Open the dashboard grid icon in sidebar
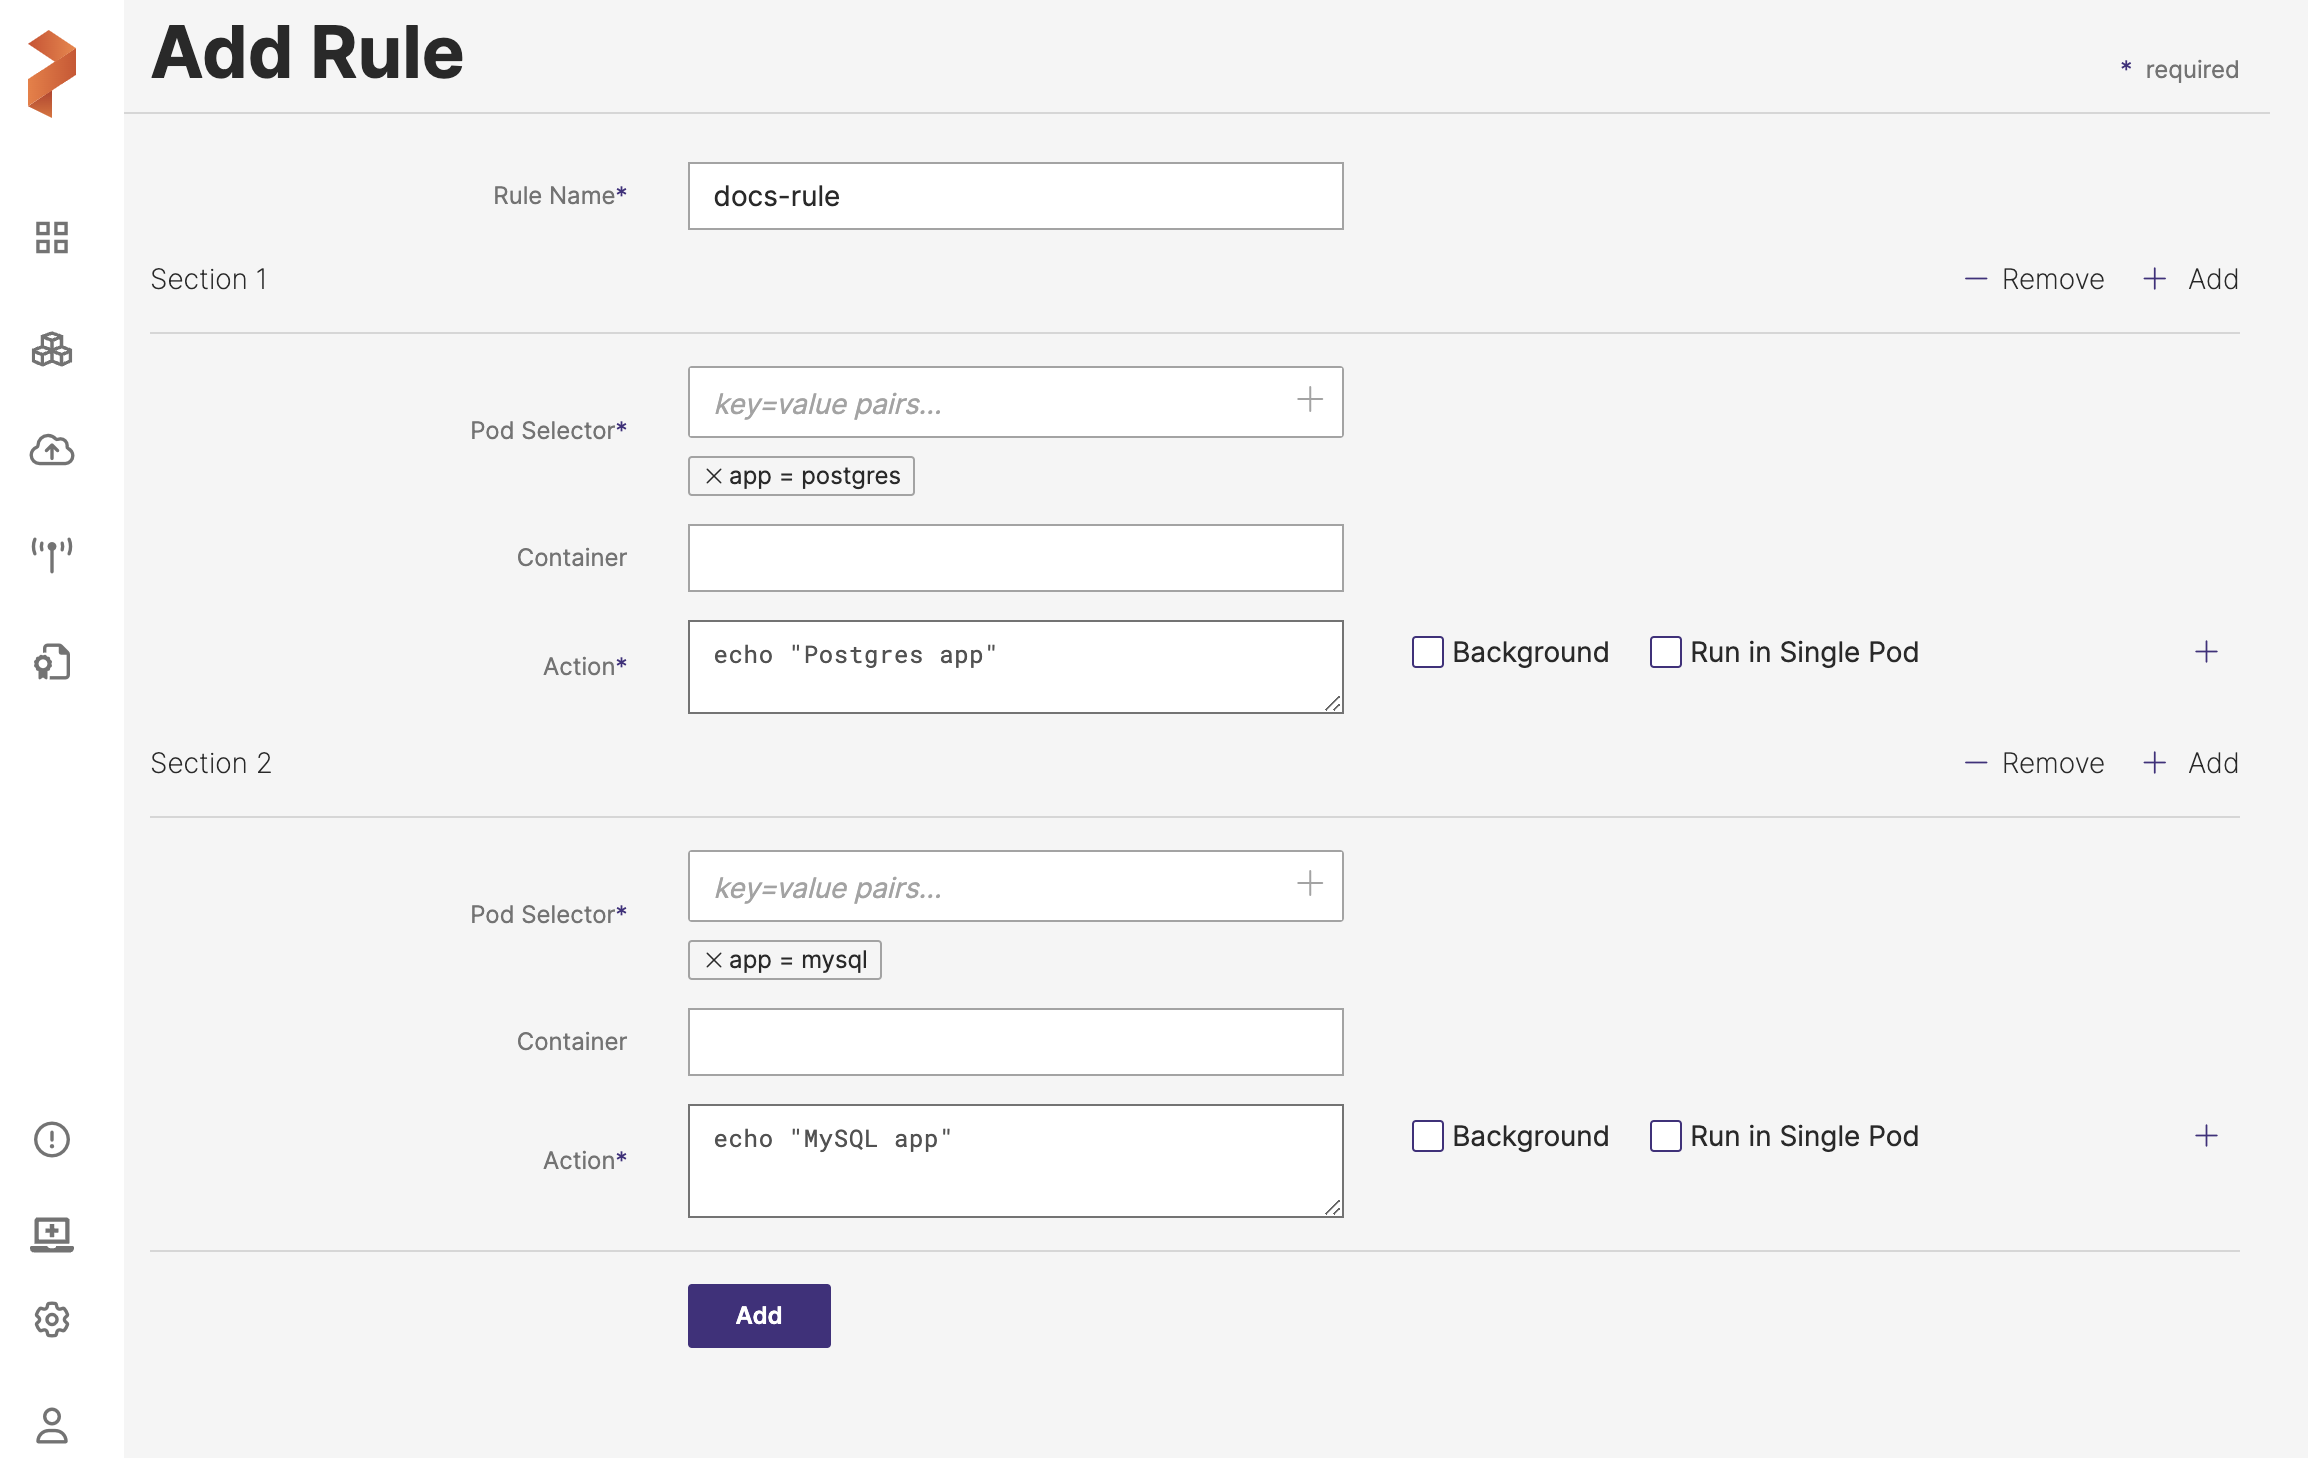 point(51,238)
